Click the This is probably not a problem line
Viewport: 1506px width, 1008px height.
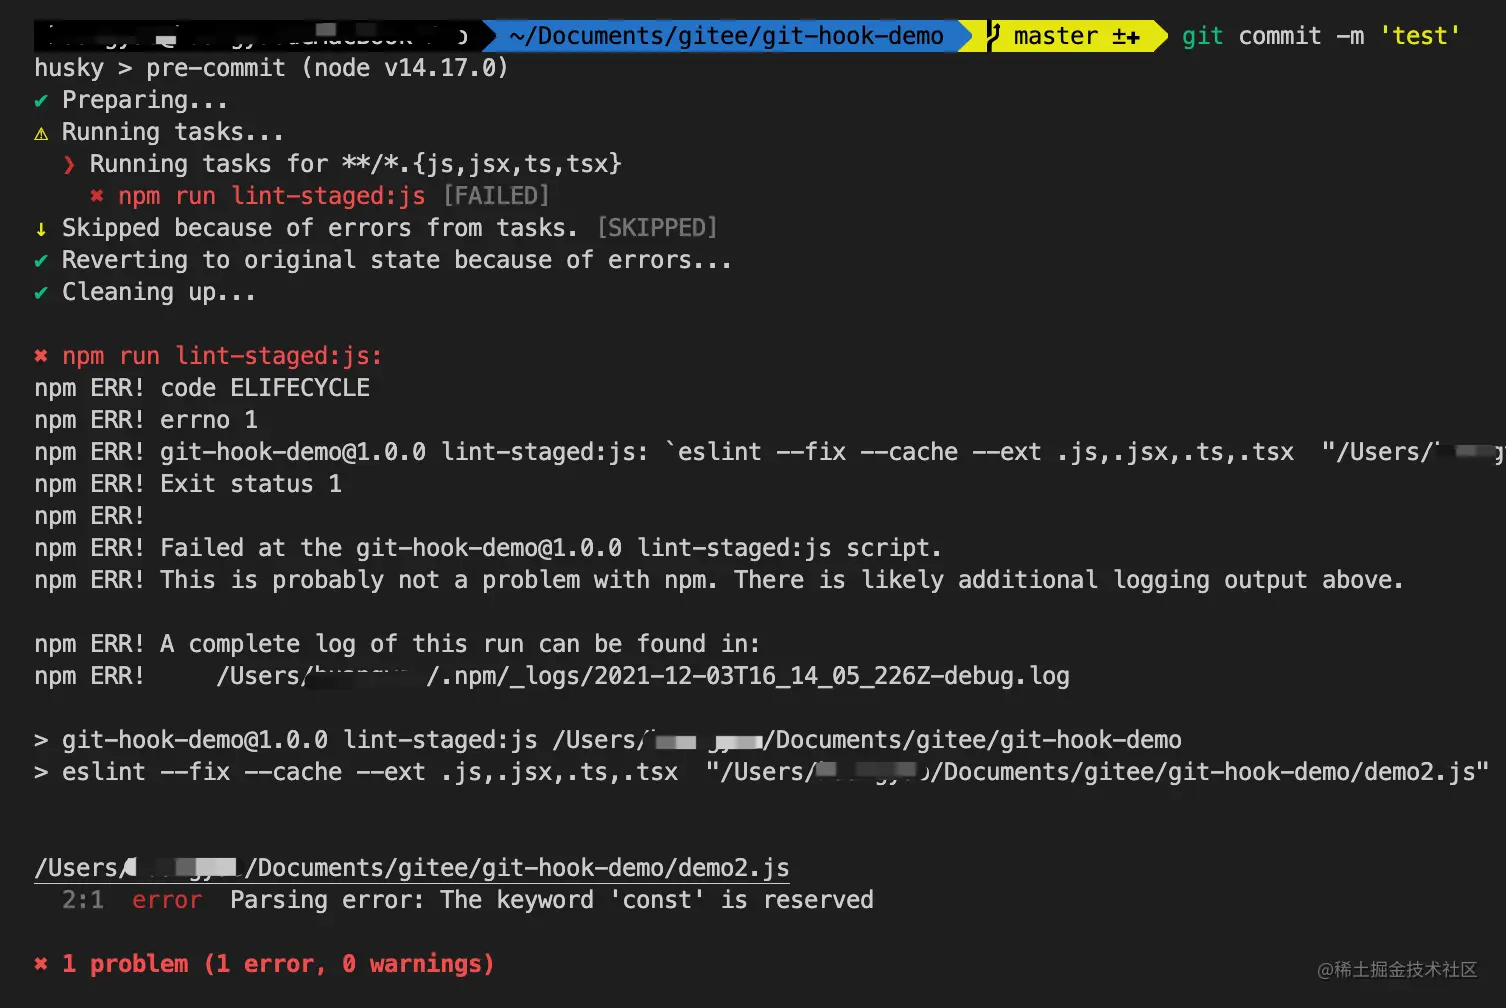[x=719, y=580]
